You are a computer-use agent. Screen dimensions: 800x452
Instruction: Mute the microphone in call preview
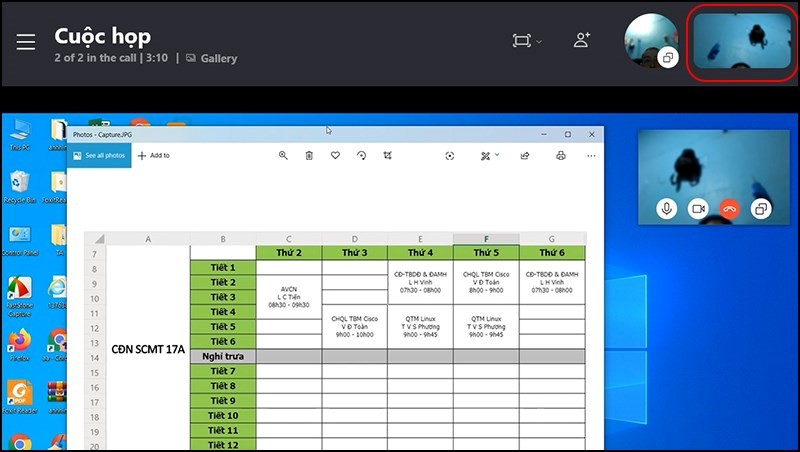(x=666, y=209)
